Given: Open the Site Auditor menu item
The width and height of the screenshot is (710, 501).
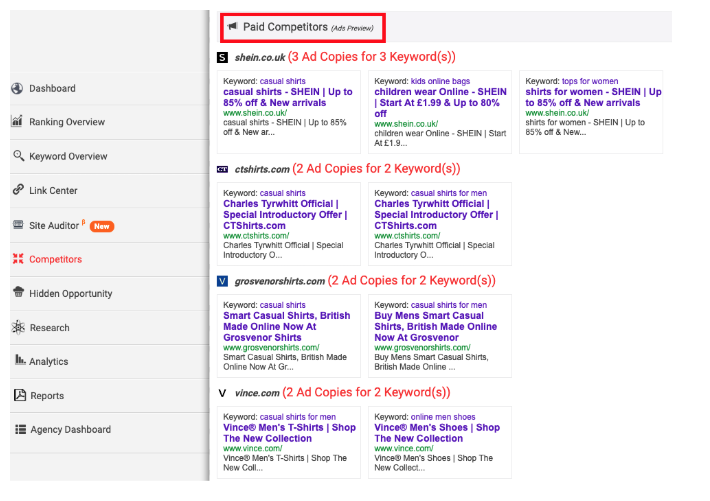Looking at the screenshot, I should point(54,225).
